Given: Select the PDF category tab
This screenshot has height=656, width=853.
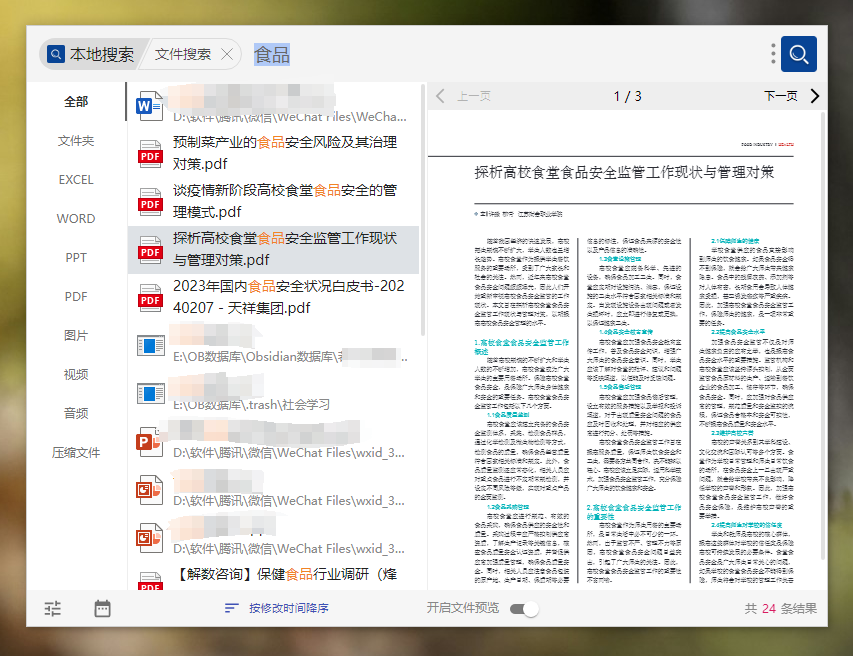Looking at the screenshot, I should click(76, 296).
